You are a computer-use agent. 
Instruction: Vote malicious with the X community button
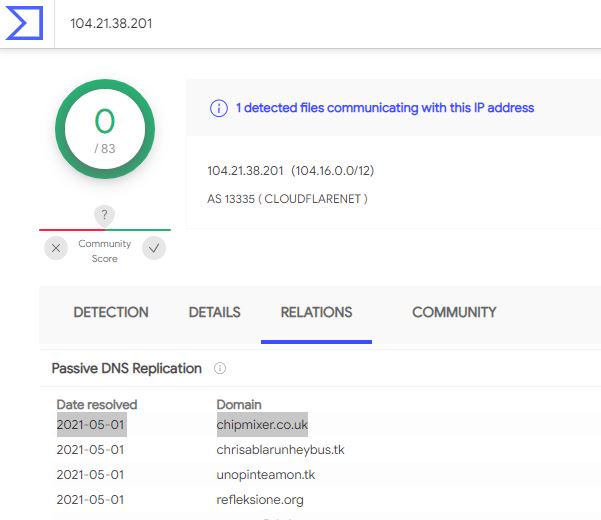pyautogui.click(x=56, y=248)
